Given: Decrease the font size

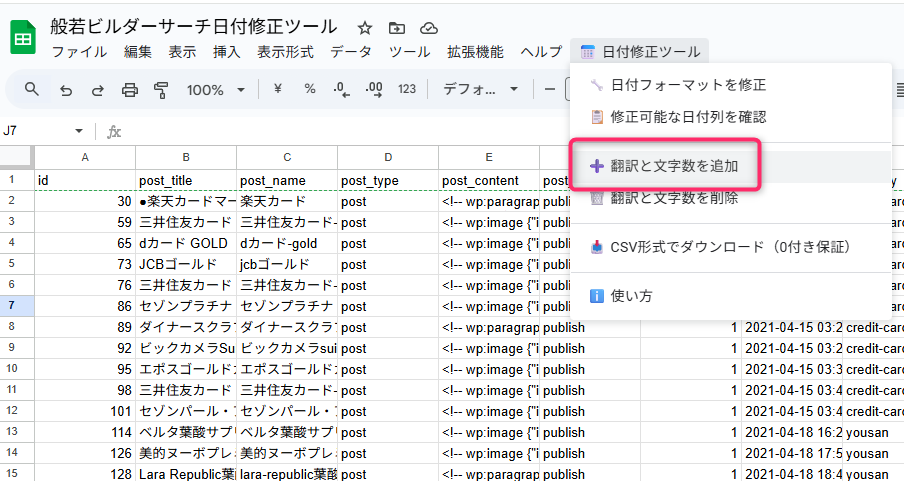Looking at the screenshot, I should pos(549,89).
